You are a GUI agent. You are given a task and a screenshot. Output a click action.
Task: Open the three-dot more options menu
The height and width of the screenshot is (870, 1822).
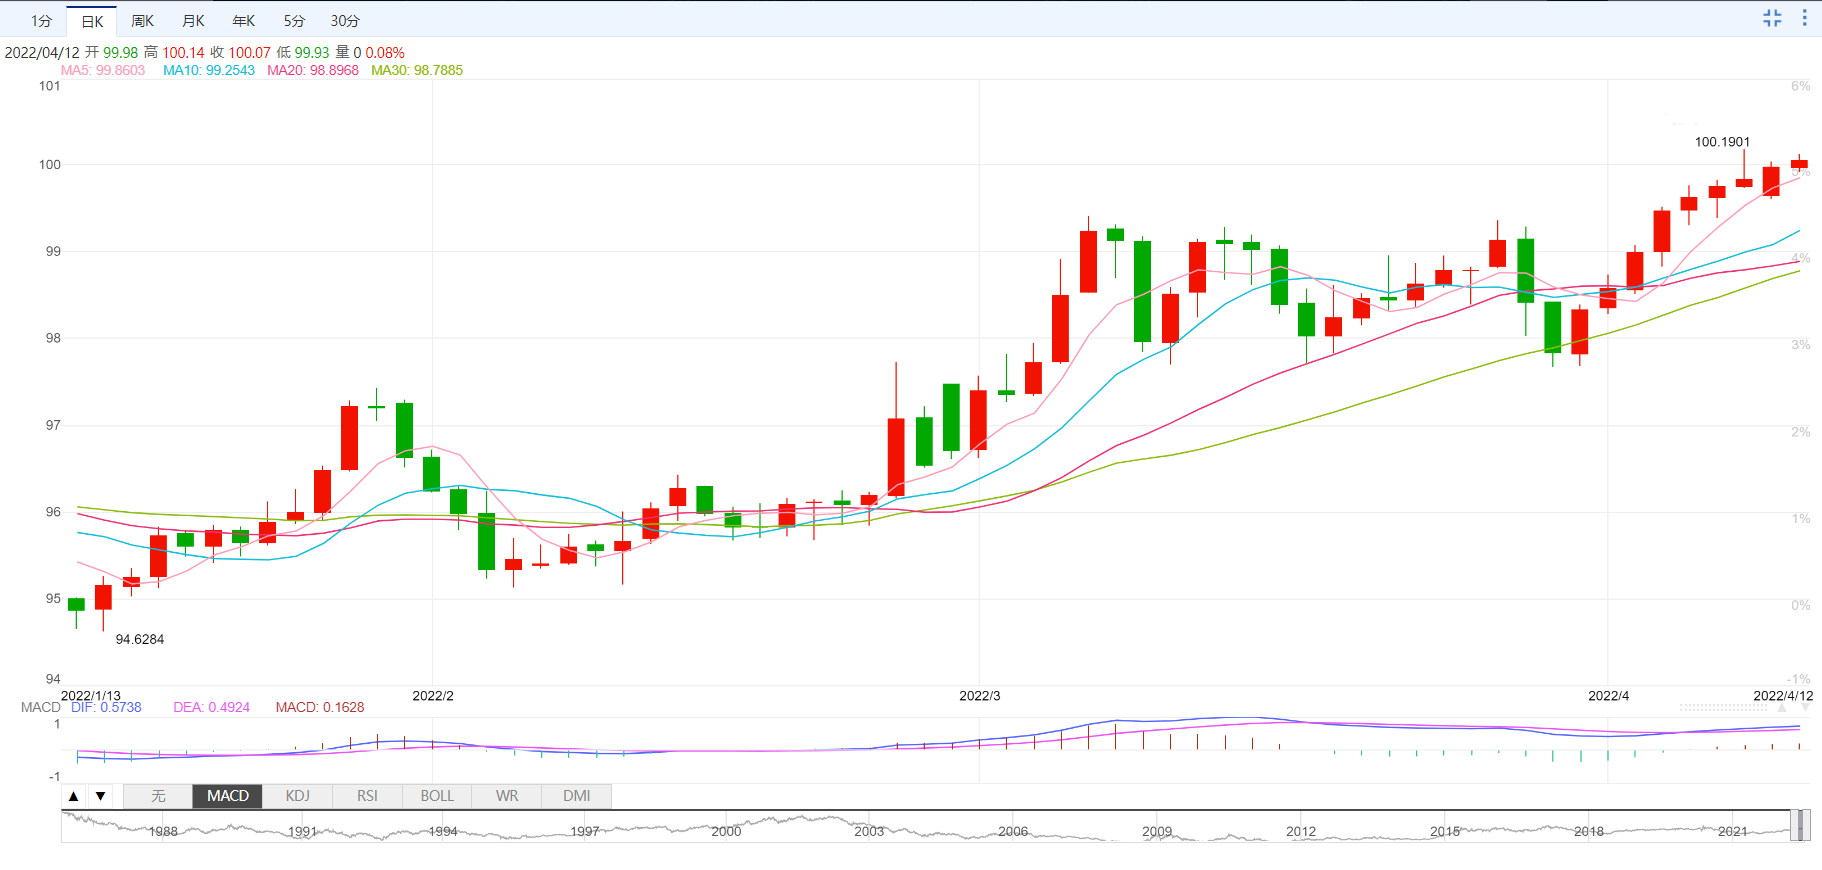click(x=1804, y=18)
